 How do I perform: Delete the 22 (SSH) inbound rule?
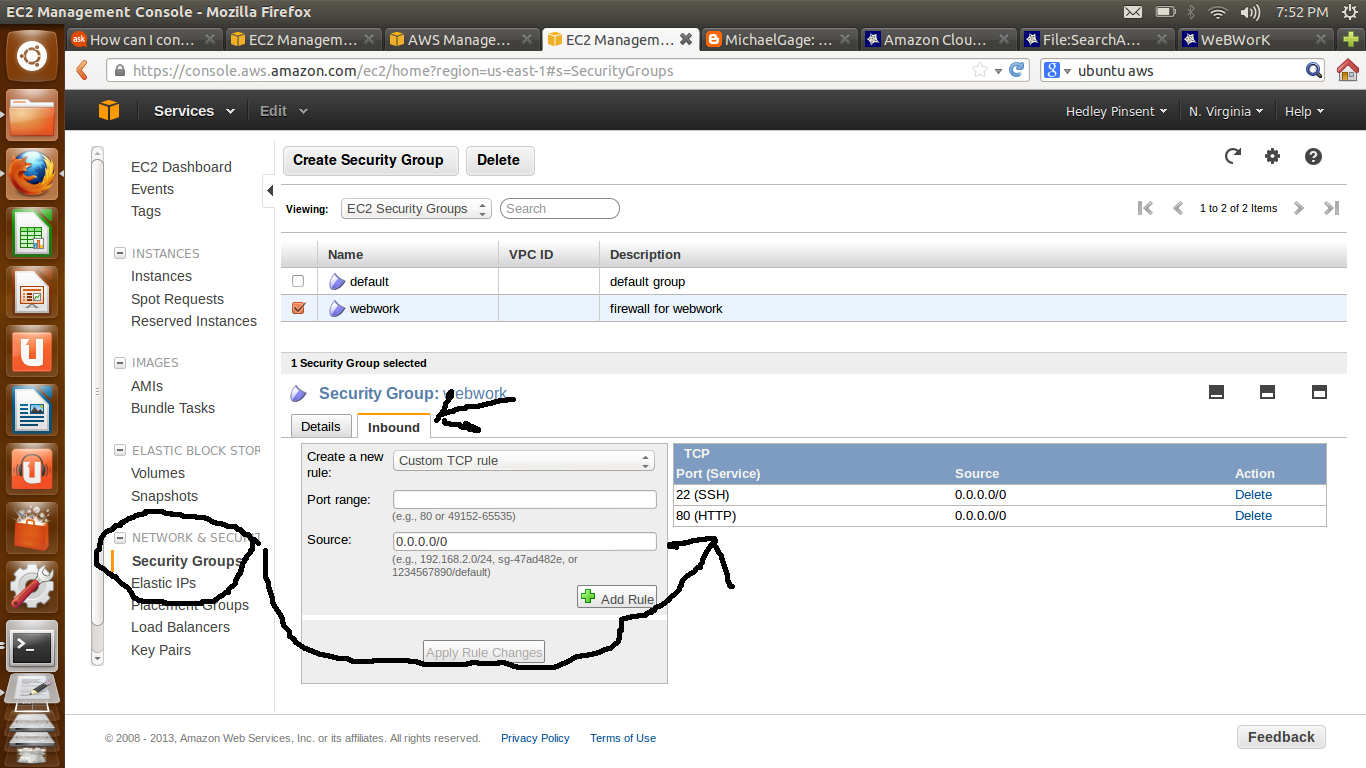1253,494
